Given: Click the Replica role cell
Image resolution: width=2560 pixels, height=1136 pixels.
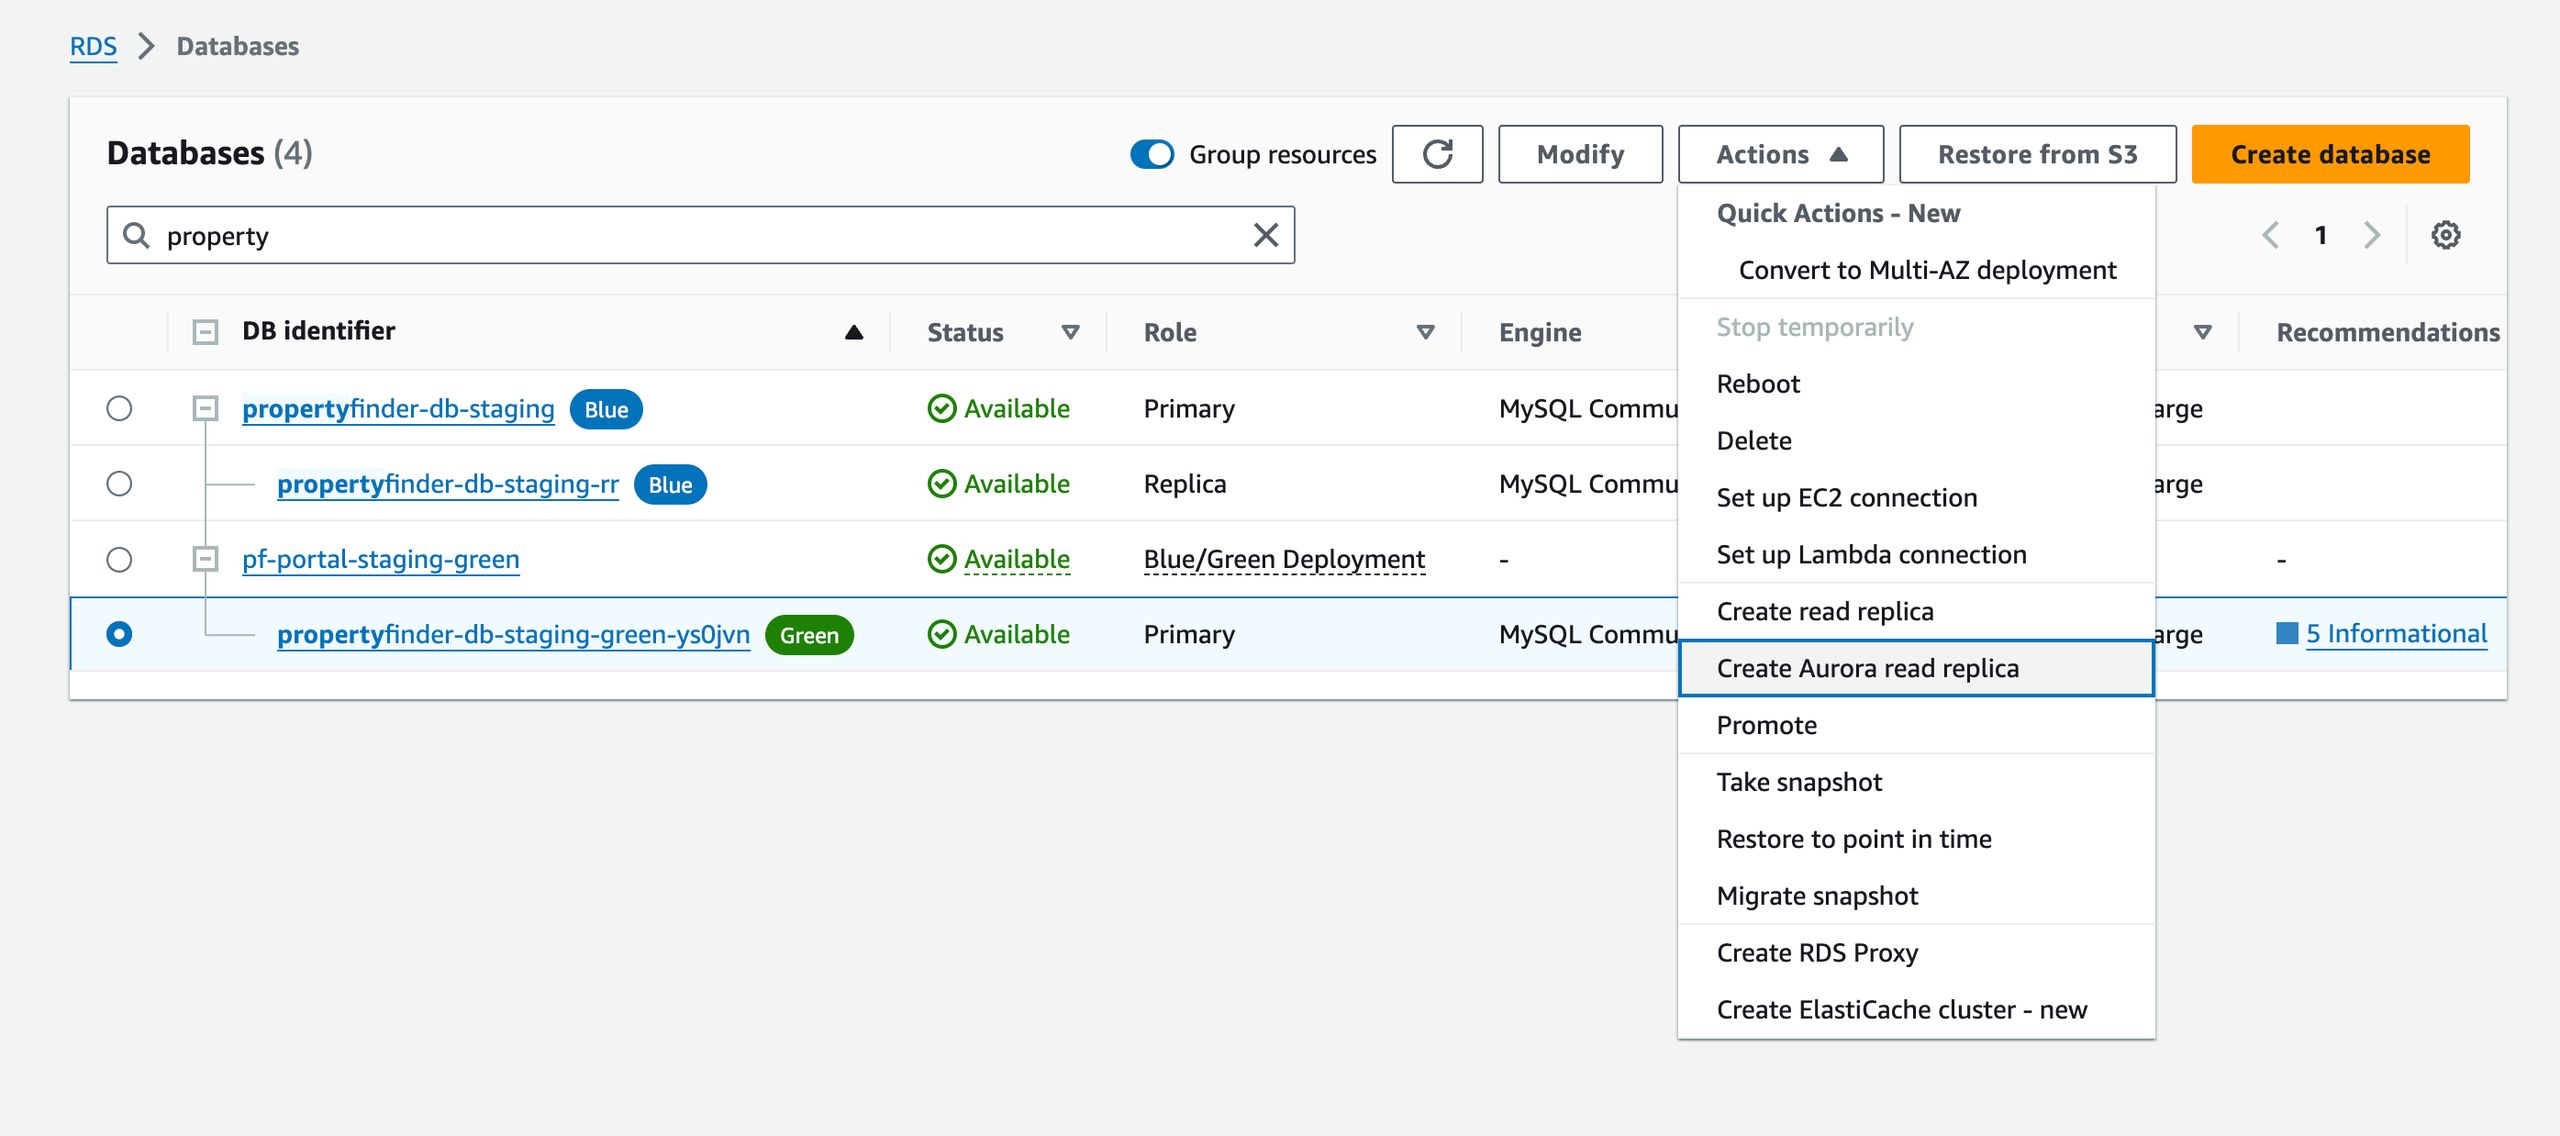Looking at the screenshot, I should [x=1185, y=484].
